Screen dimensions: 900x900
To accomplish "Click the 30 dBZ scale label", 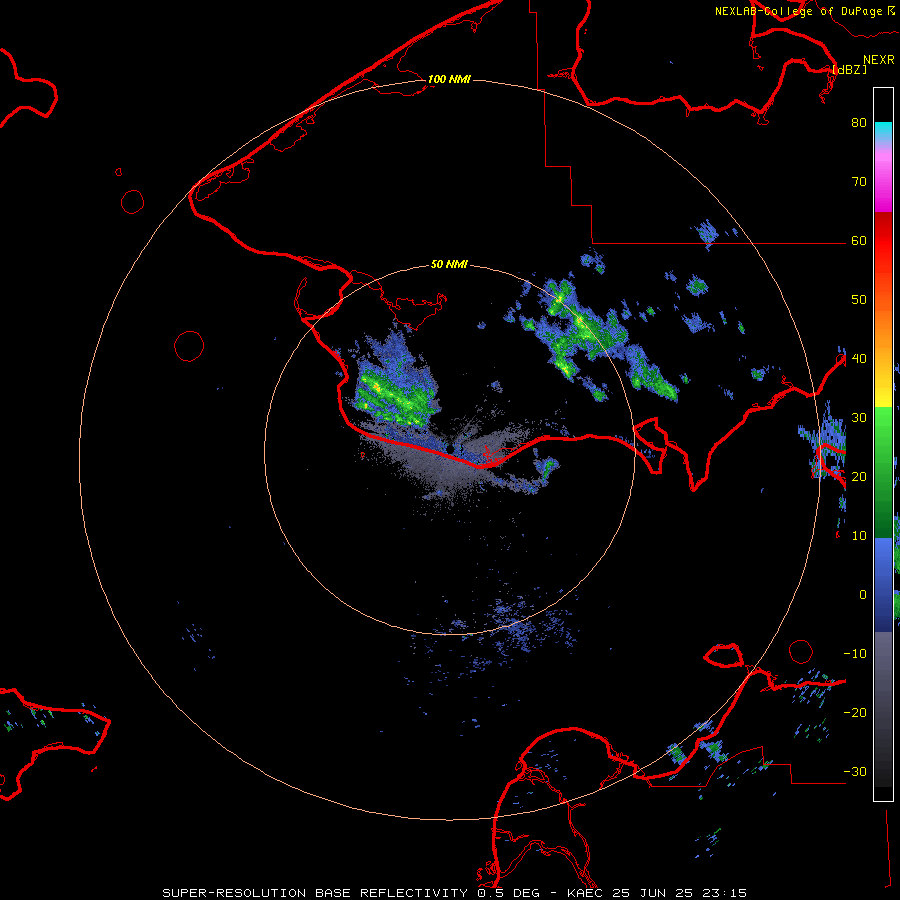I will point(859,418).
